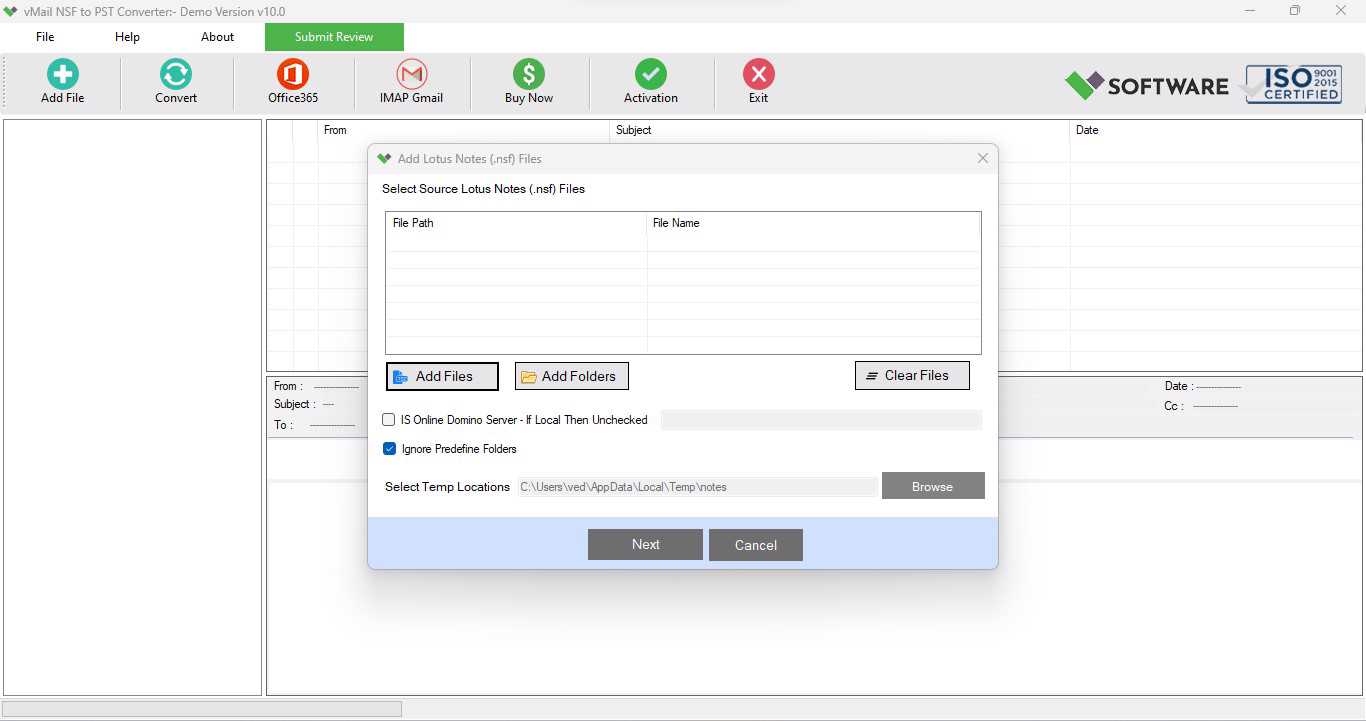
Task: Close the Add Lotus Notes dialog
Action: (x=982, y=158)
